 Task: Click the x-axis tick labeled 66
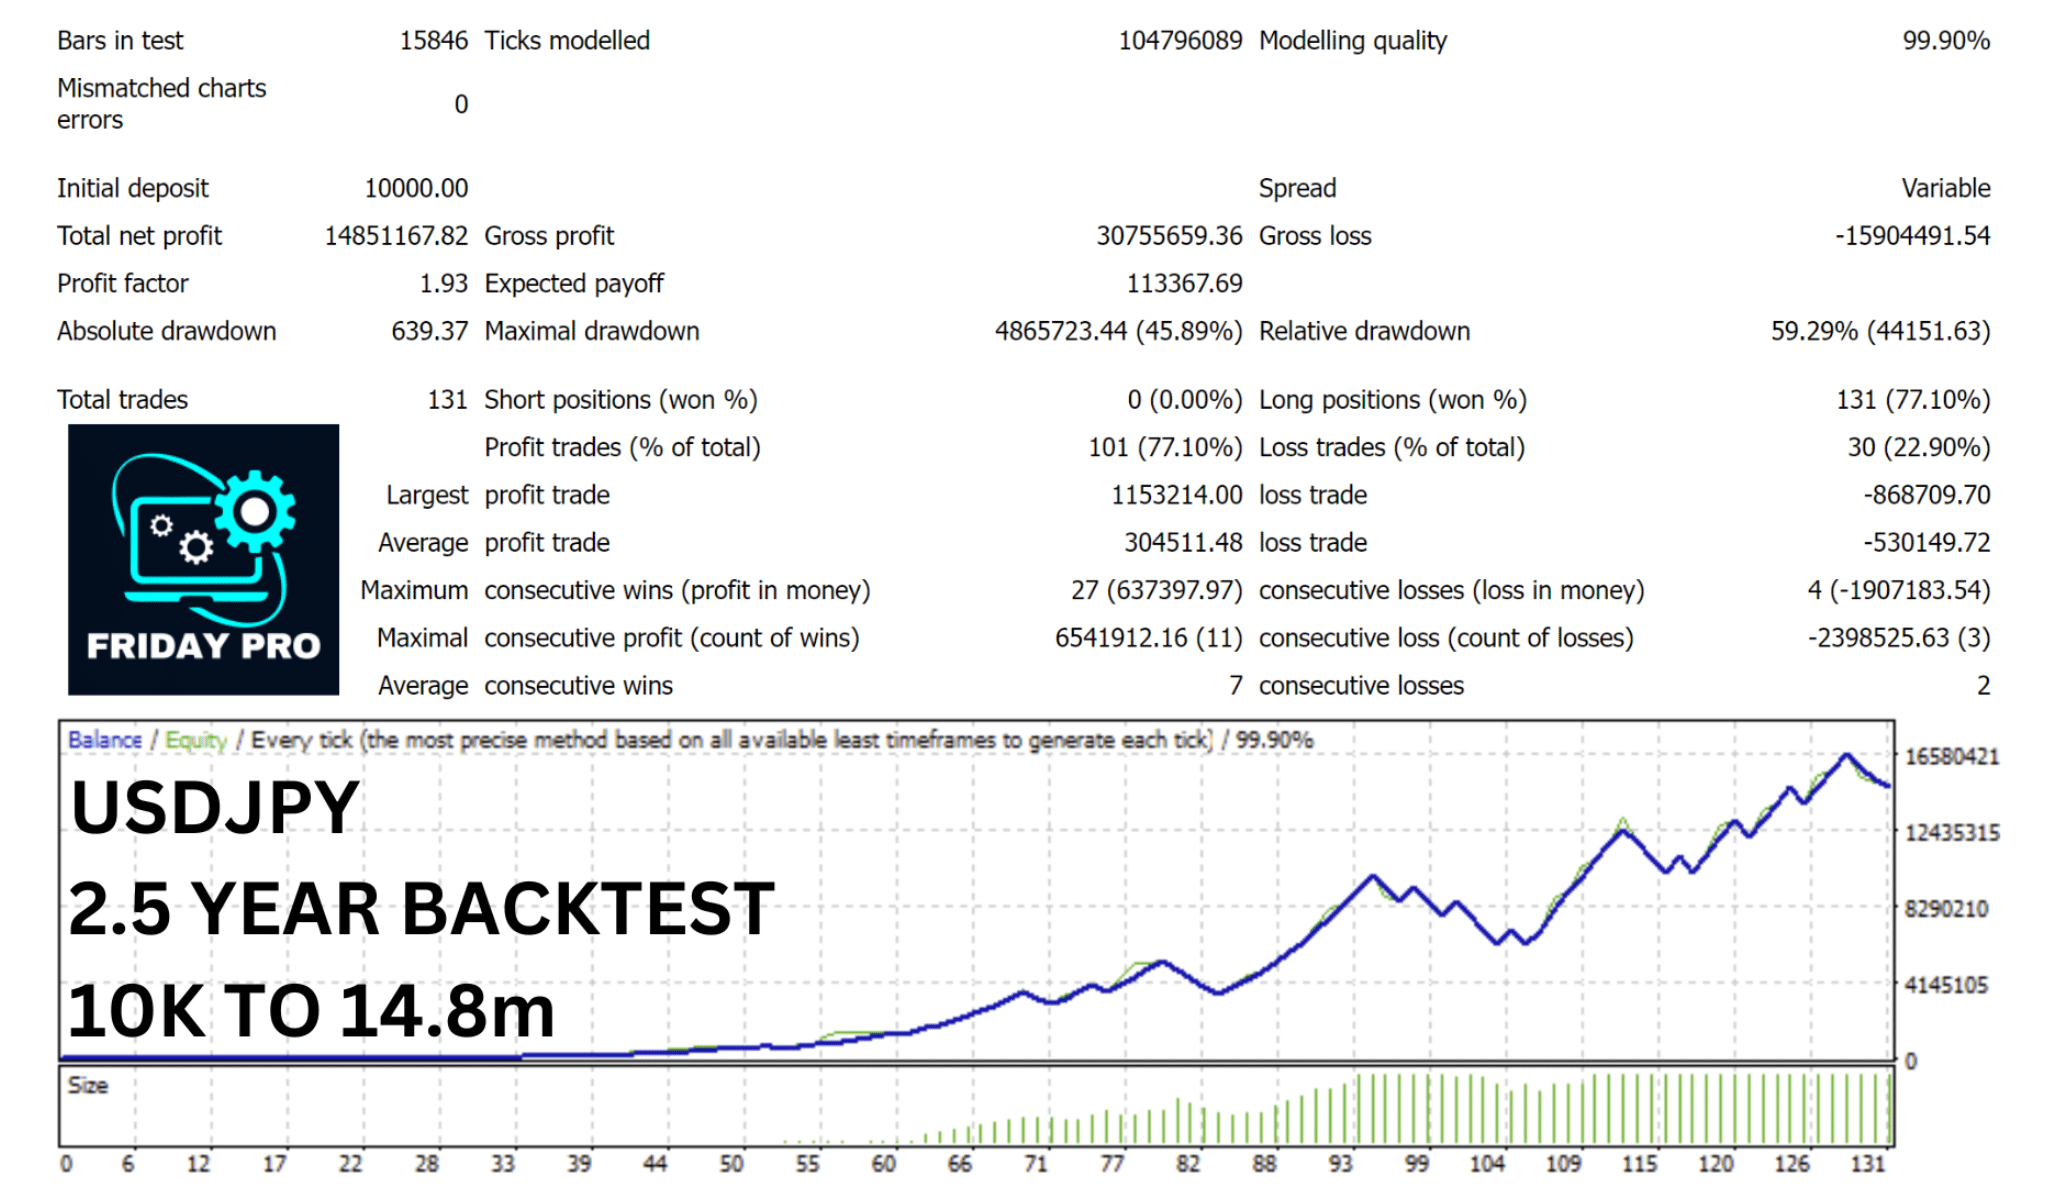pyautogui.click(x=959, y=1164)
